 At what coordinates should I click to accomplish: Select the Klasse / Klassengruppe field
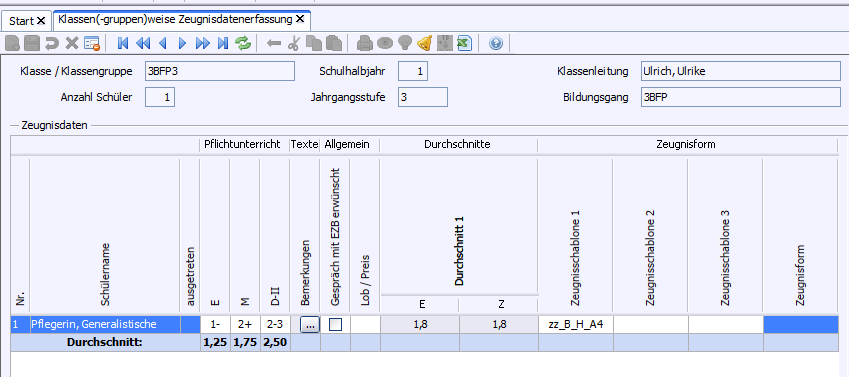(x=220, y=71)
